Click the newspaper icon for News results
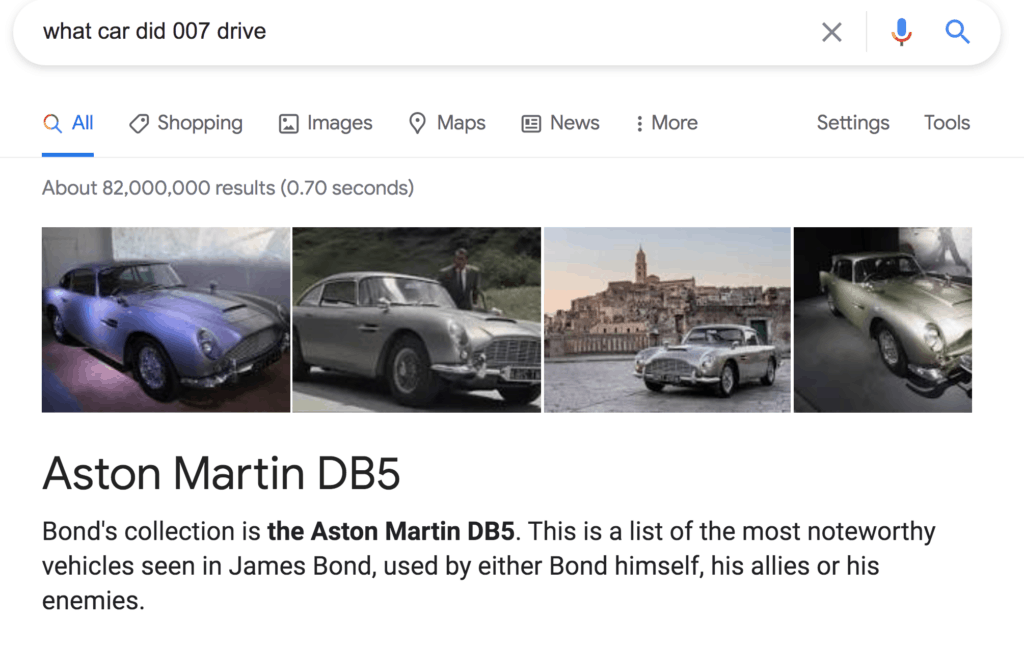 click(531, 123)
